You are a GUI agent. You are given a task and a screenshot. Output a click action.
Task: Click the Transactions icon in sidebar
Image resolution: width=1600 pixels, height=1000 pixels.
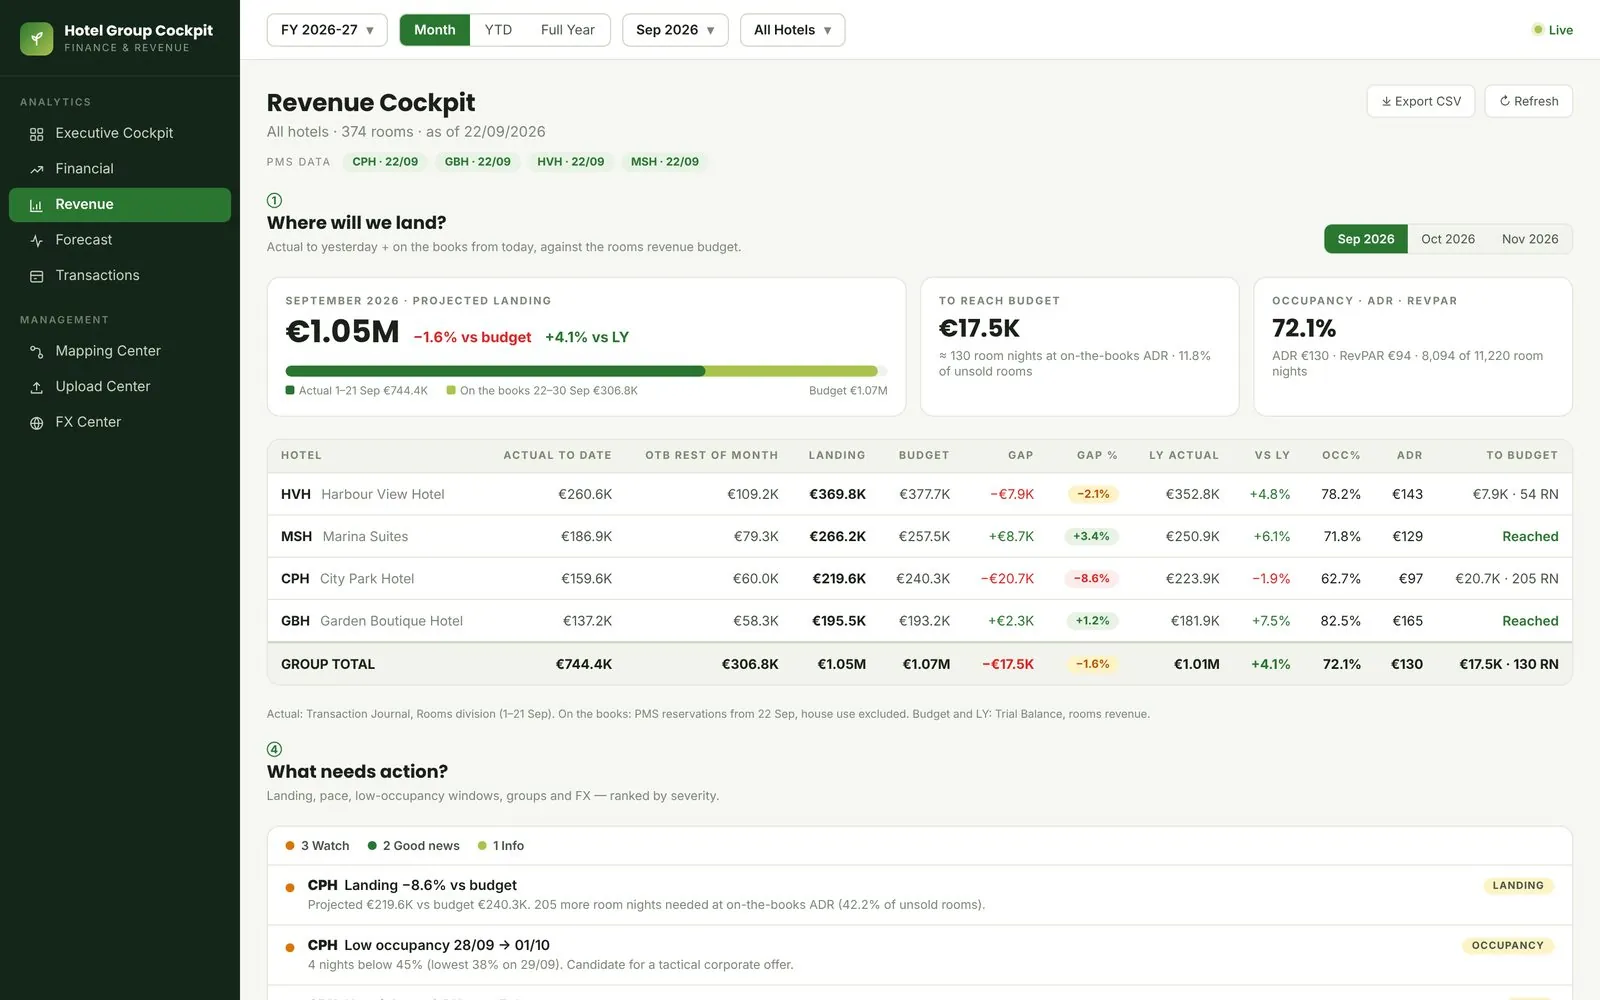coord(37,276)
